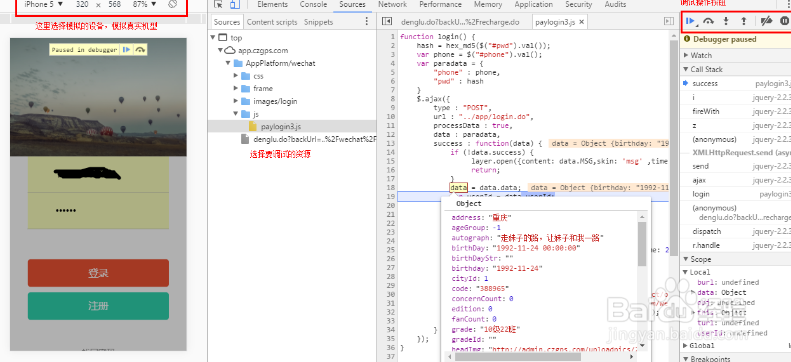Expand the Breakpoints section

(x=687, y=358)
